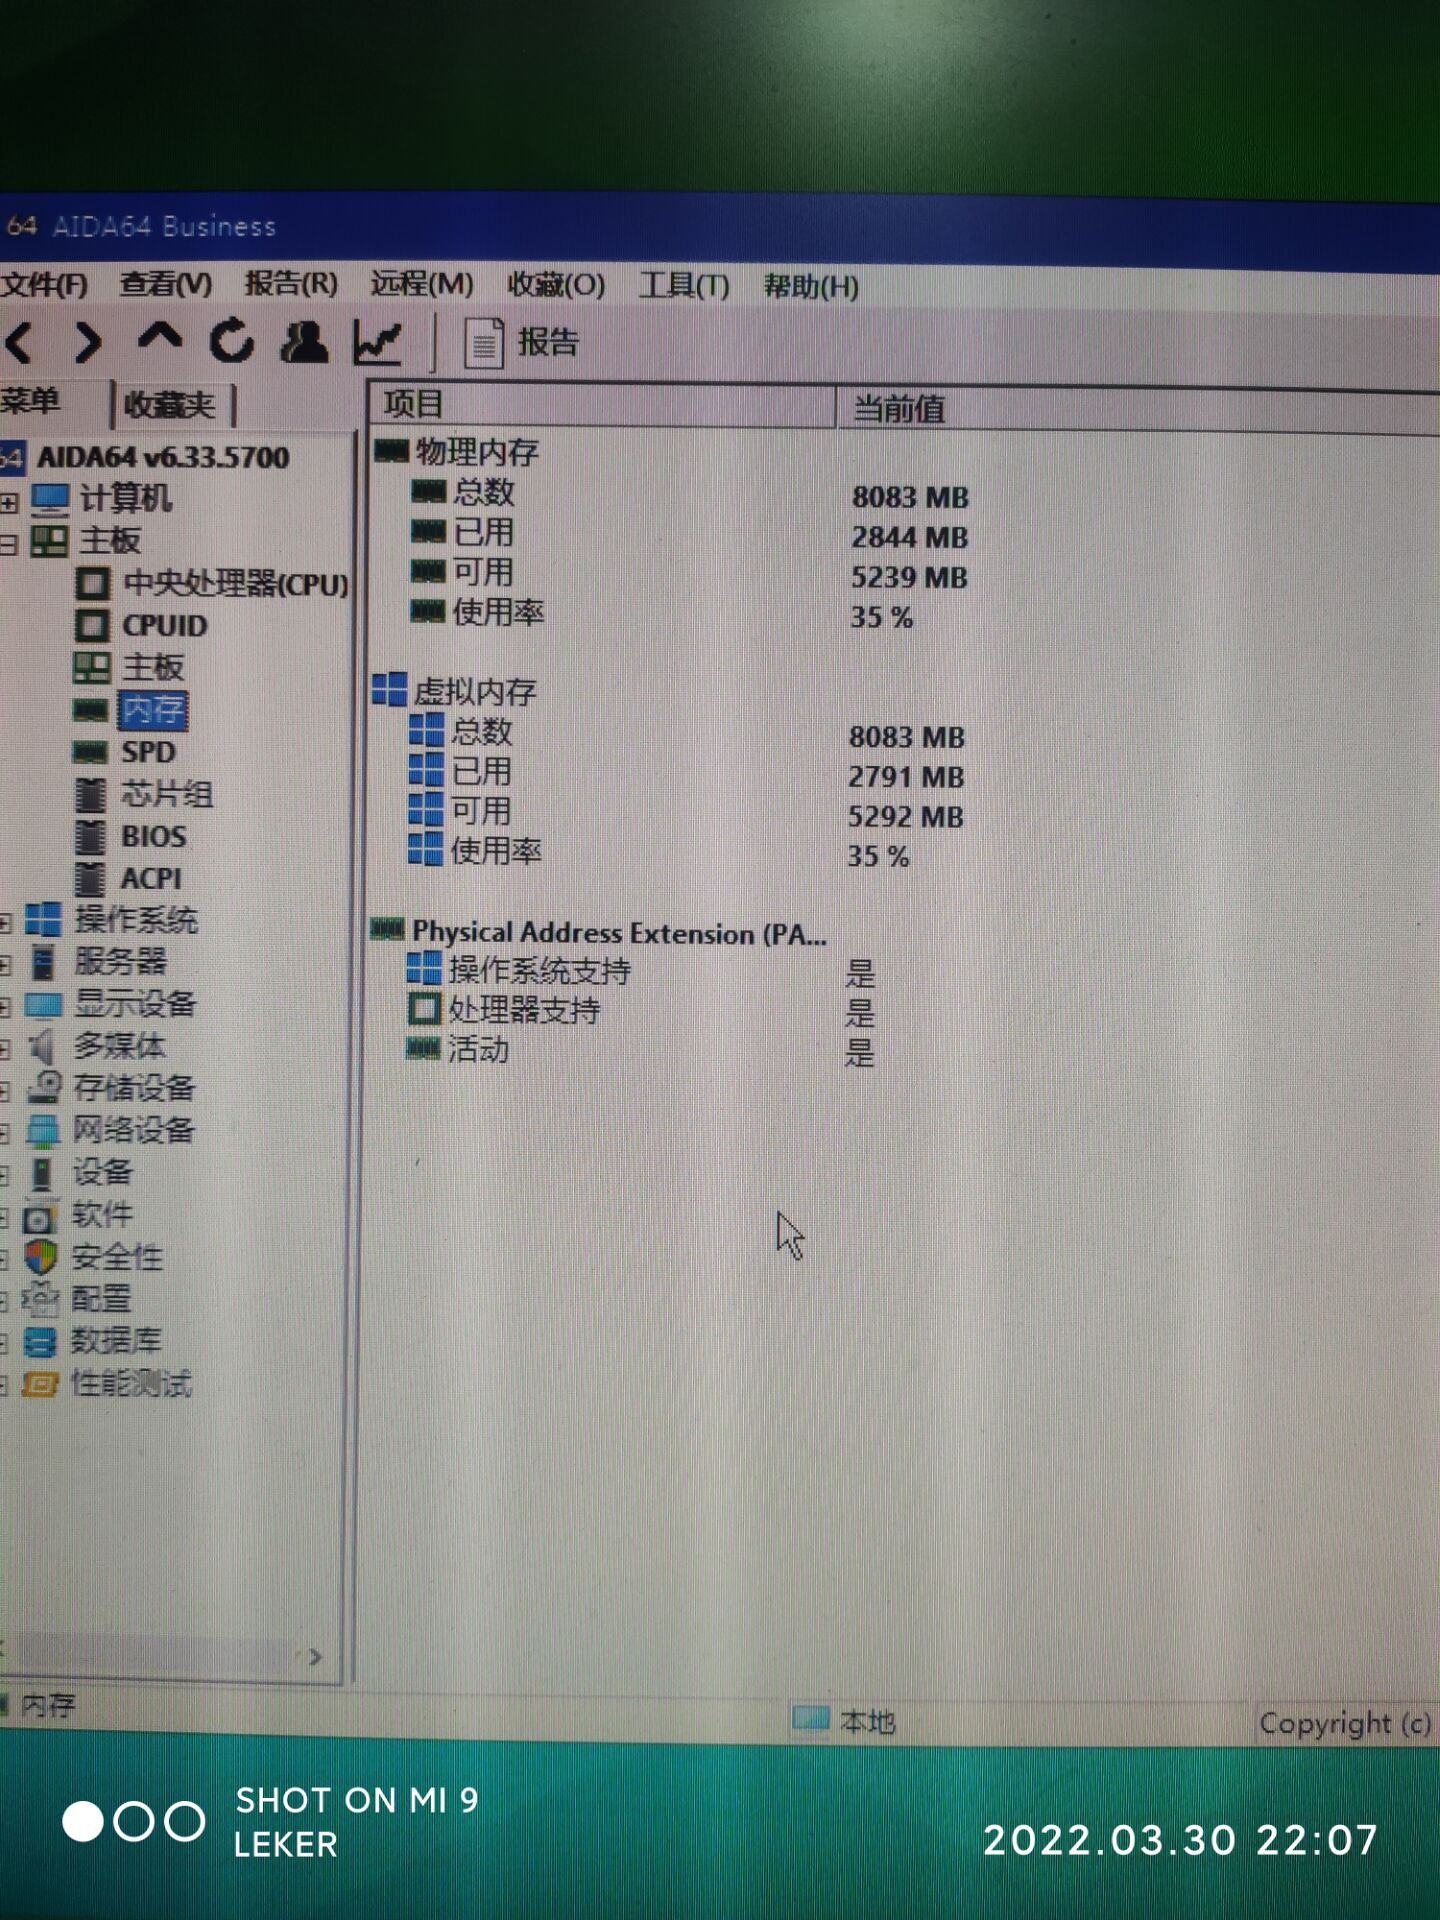Click the 显示设备 monitor icon

point(43,1004)
